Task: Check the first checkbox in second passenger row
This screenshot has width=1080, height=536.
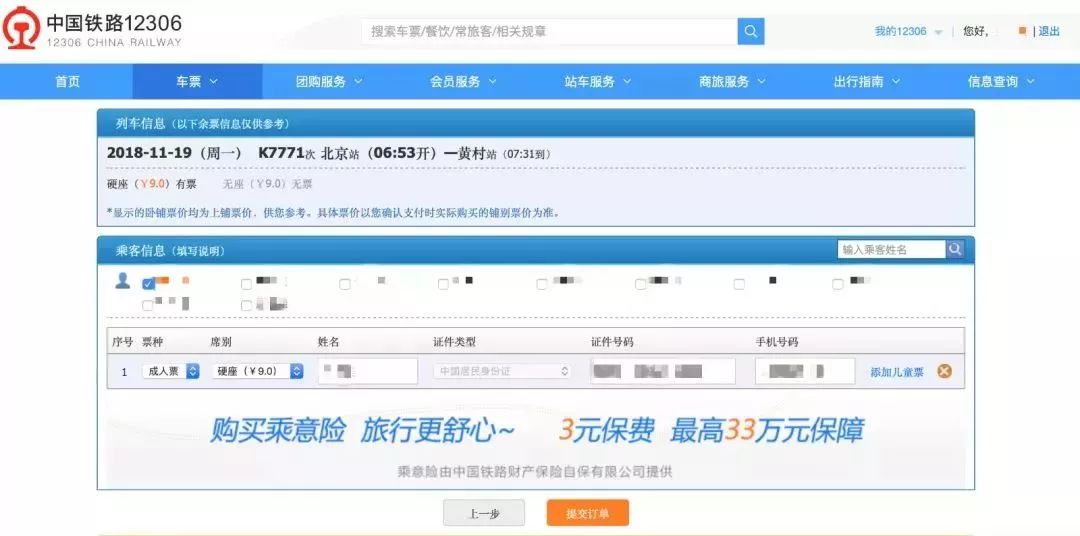Action: [148, 305]
